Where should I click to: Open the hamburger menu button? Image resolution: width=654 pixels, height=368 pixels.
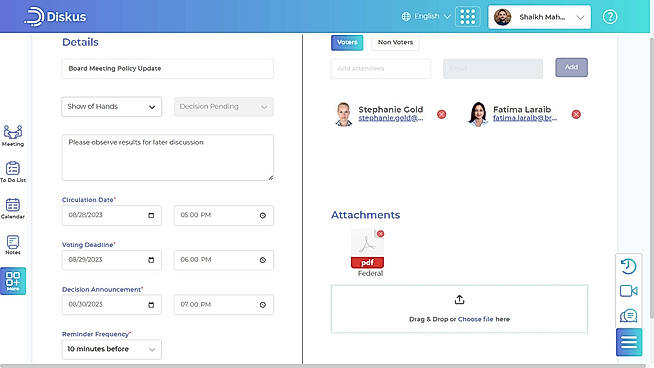(x=629, y=342)
